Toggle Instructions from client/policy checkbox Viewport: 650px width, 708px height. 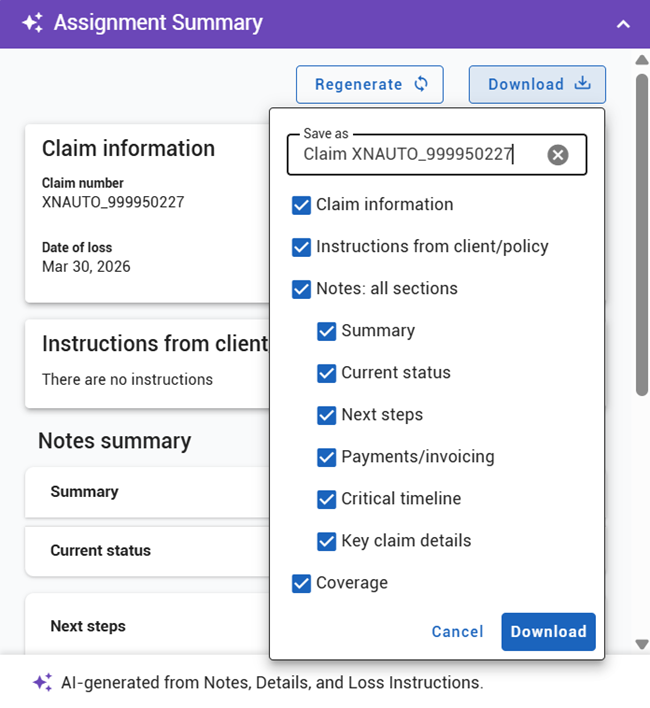[301, 247]
